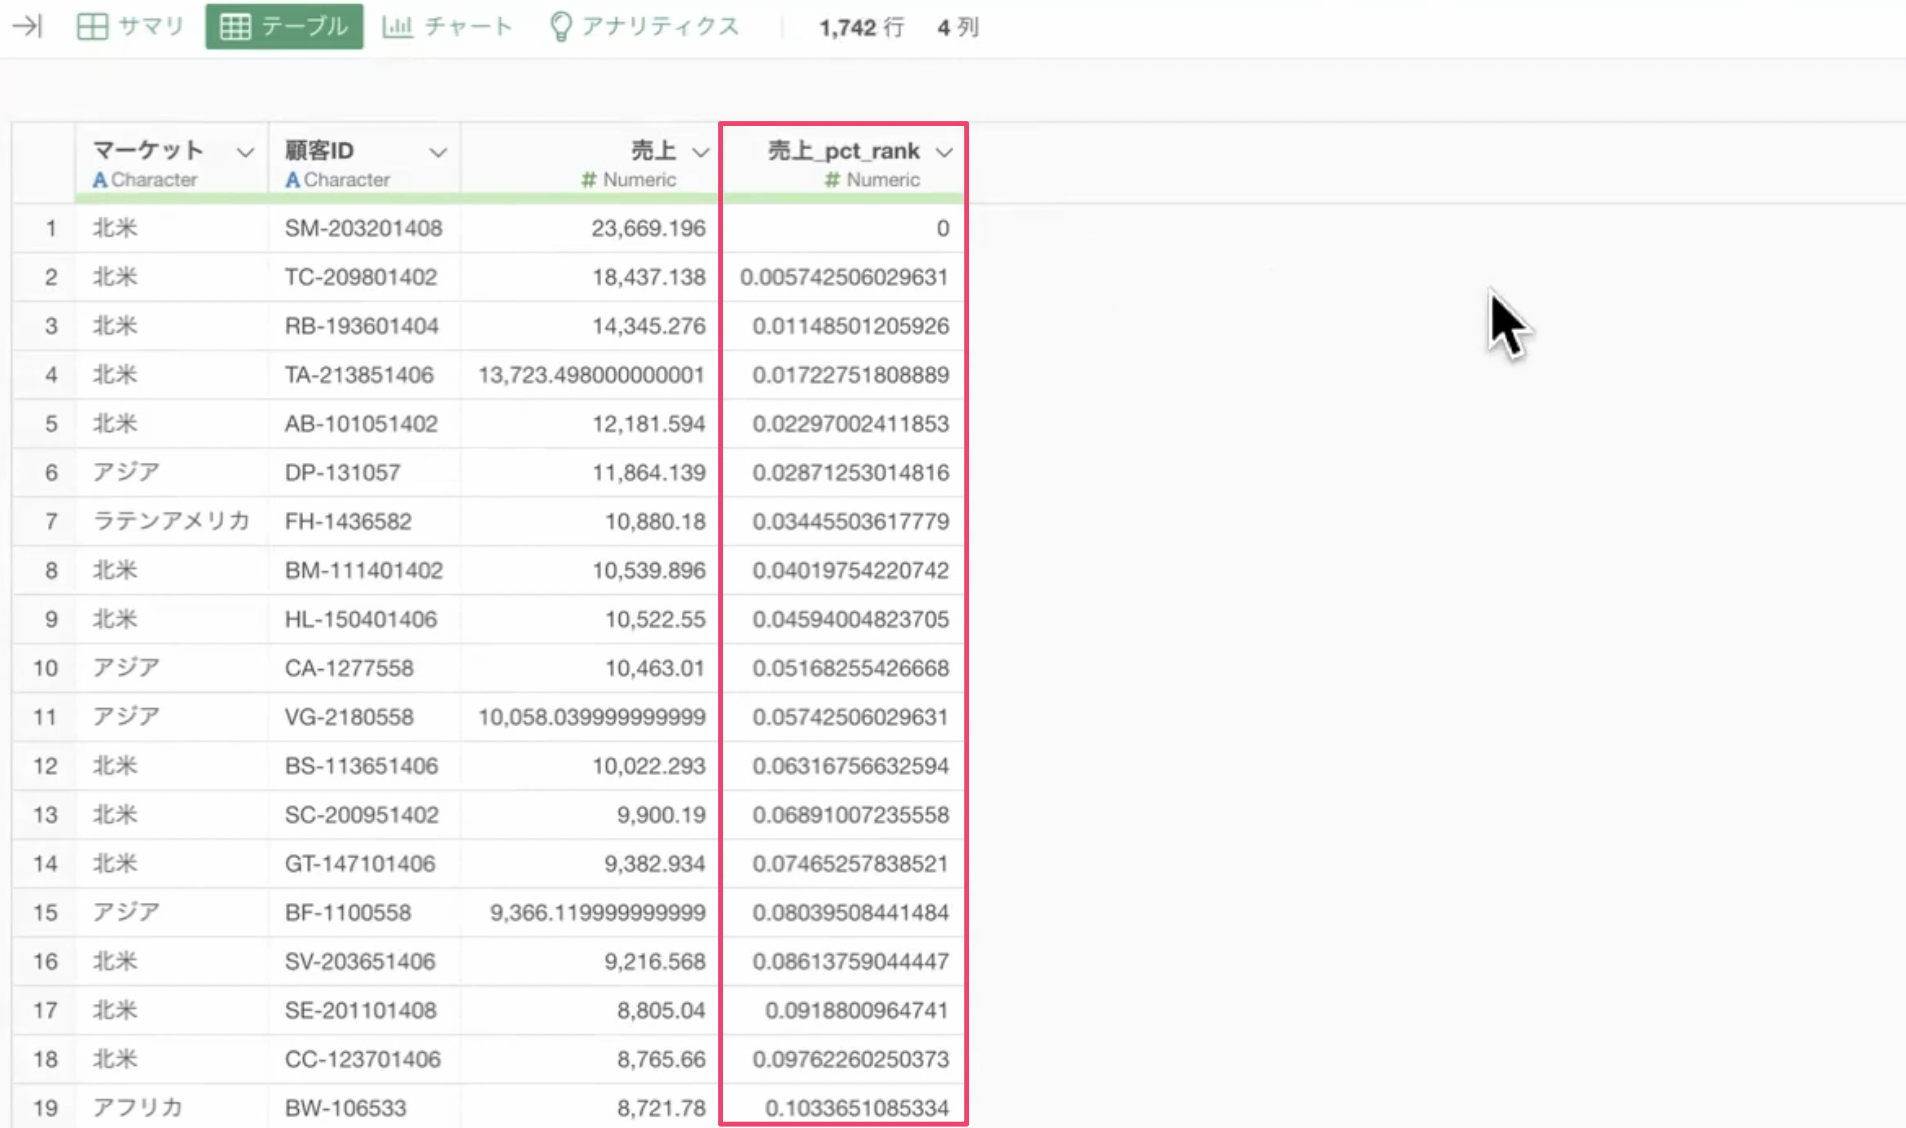Click the 売上_pct_rank column header name
Screen dimensions: 1906x1128
click(x=843, y=150)
